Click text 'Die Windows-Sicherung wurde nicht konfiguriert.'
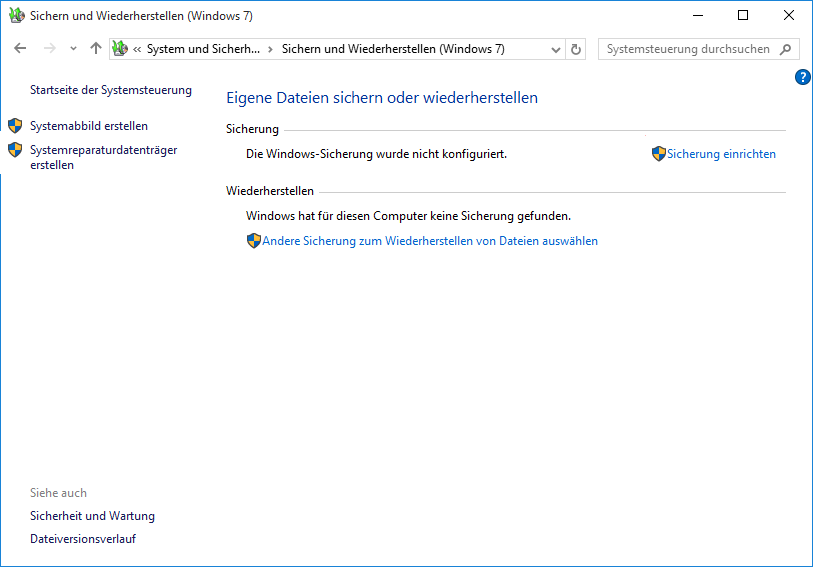813x567 pixels. point(376,154)
